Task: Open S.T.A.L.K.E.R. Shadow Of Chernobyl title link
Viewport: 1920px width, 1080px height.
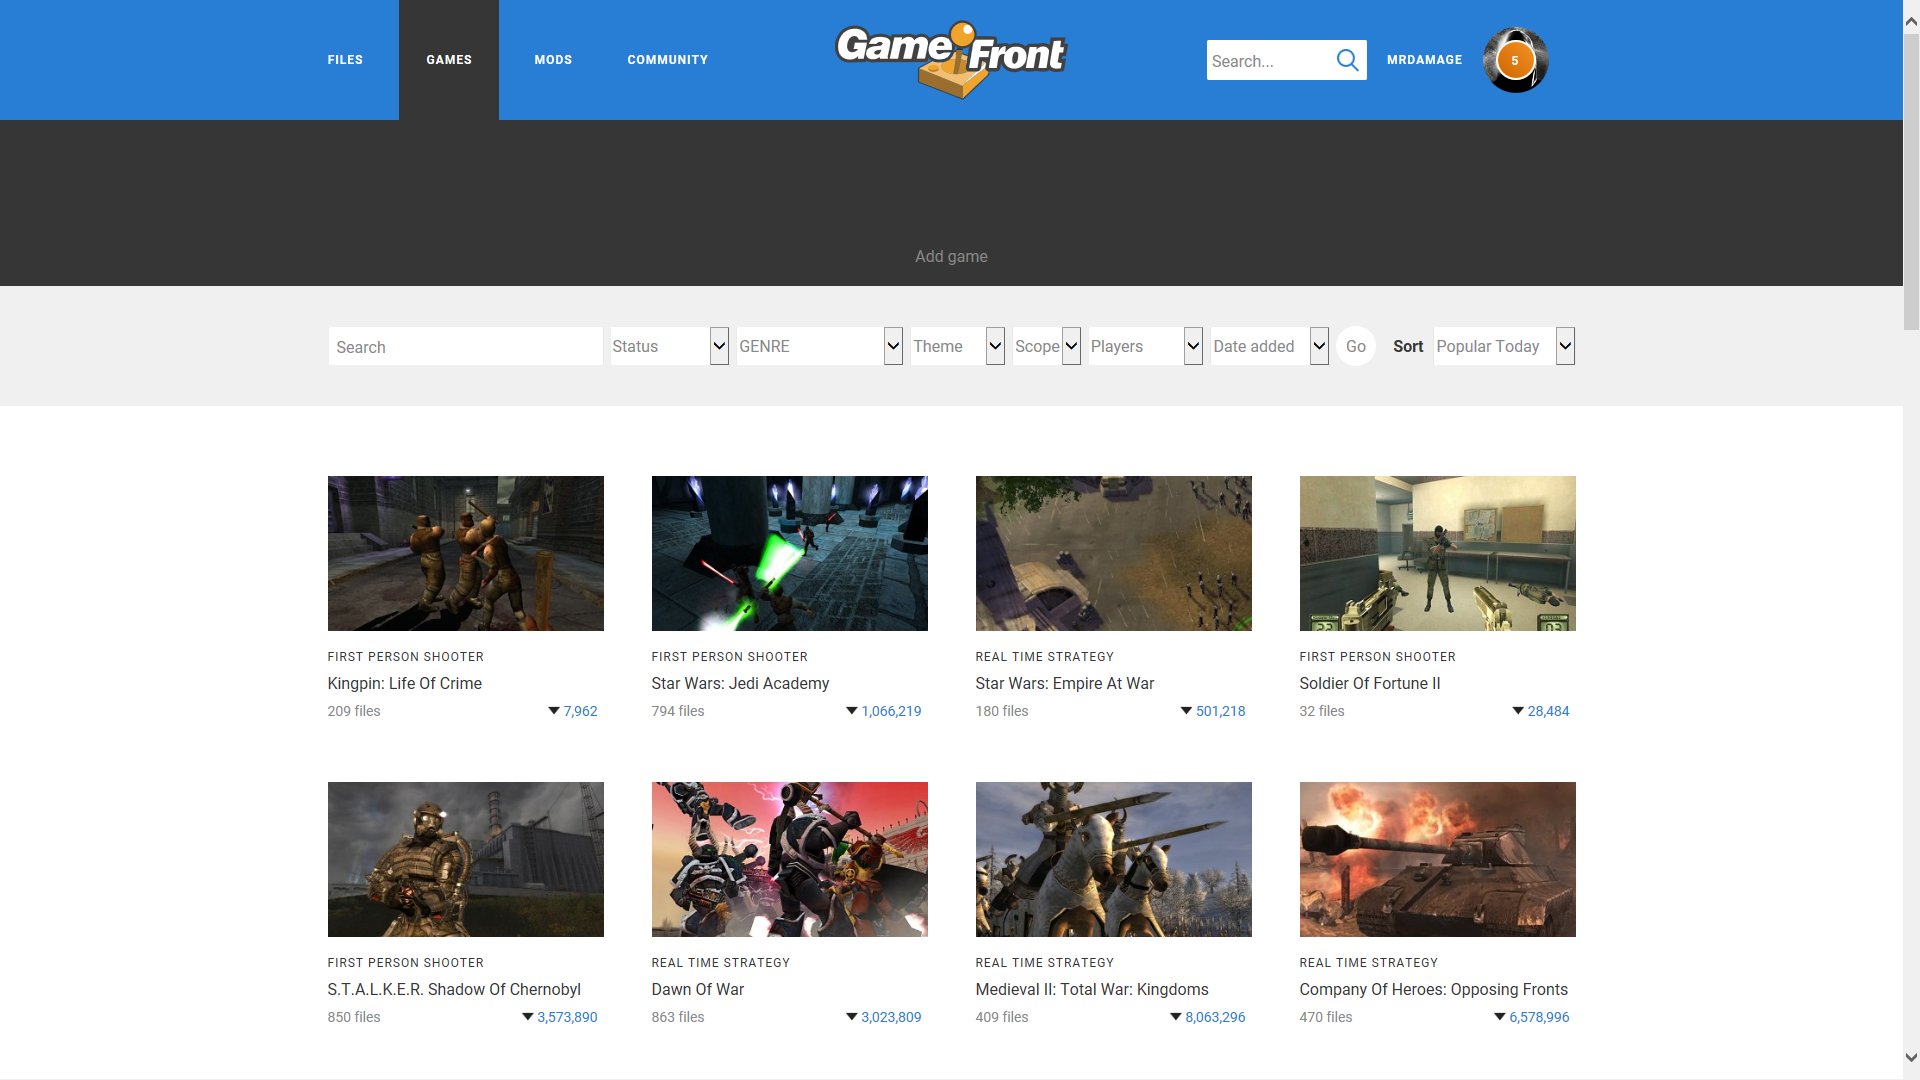Action: pyautogui.click(x=454, y=989)
